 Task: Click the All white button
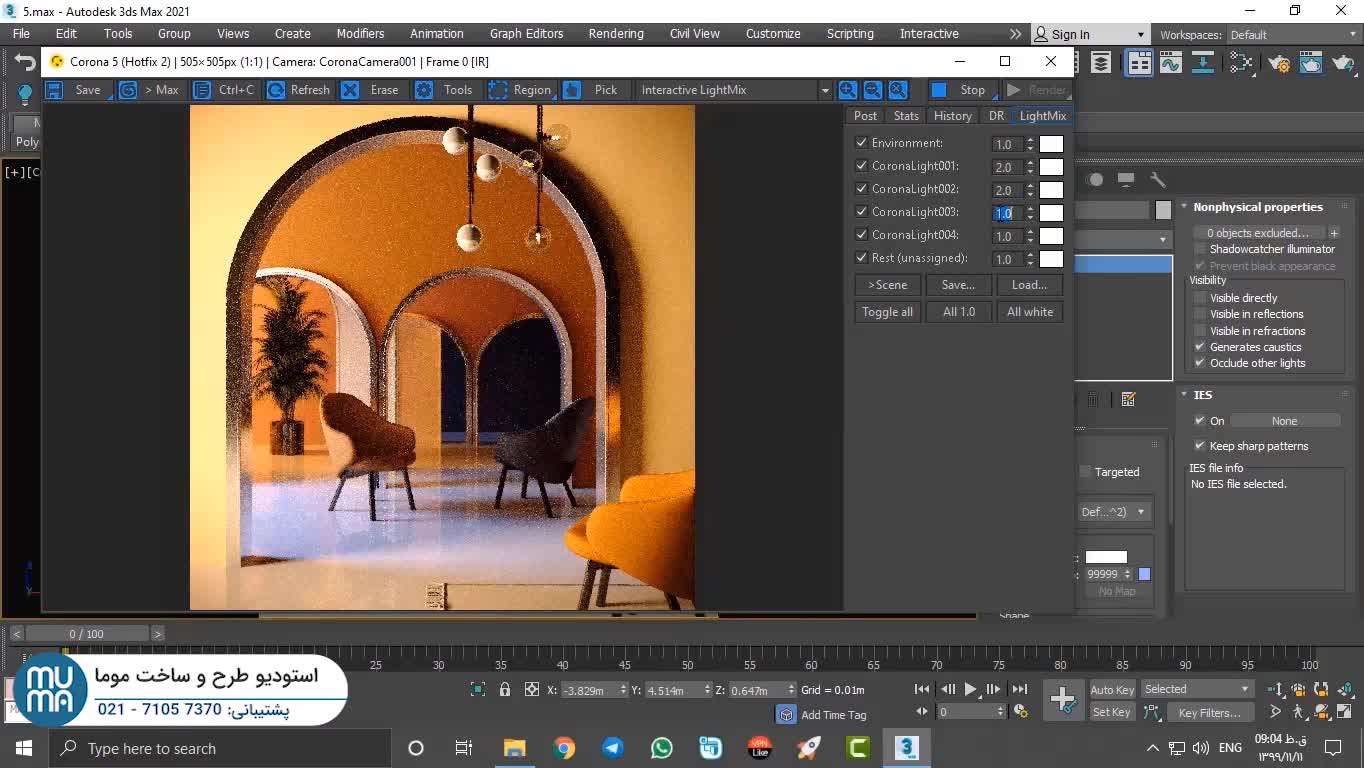(x=1029, y=312)
